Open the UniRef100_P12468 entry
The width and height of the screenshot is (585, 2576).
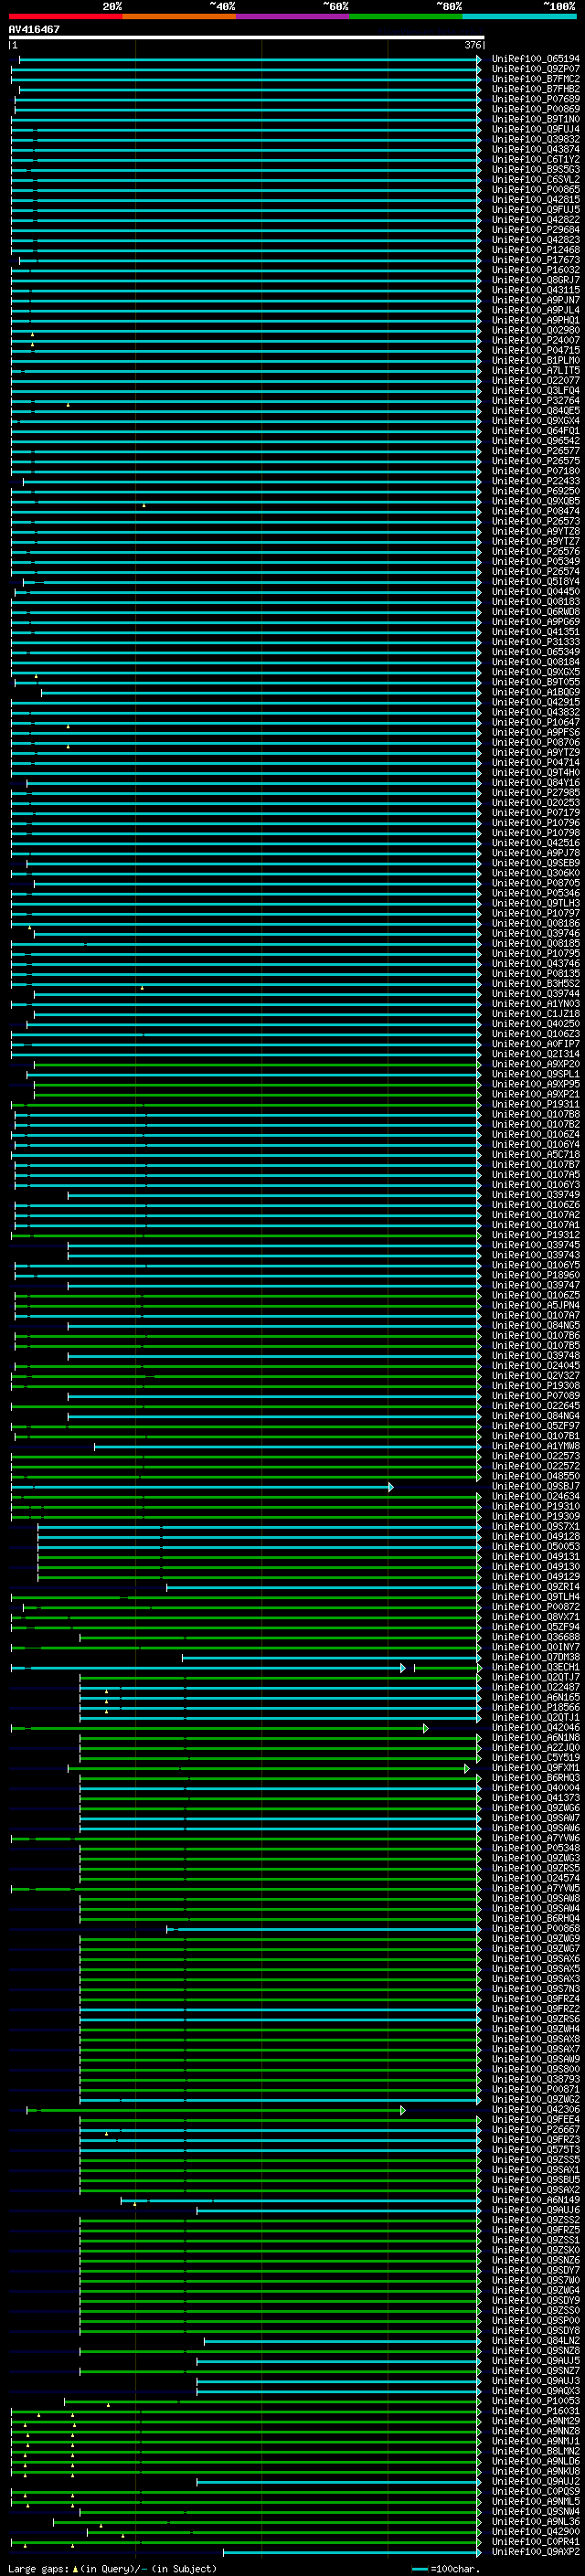pos(535,250)
